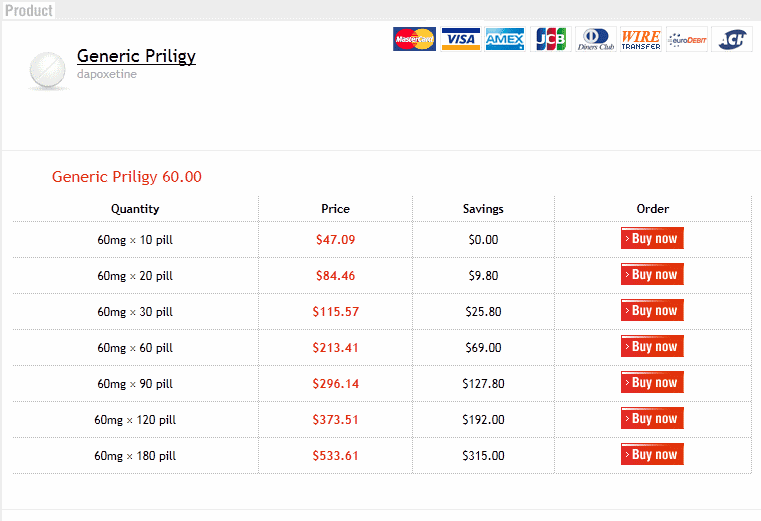Click the Diners Club payment icon

[x=596, y=39]
